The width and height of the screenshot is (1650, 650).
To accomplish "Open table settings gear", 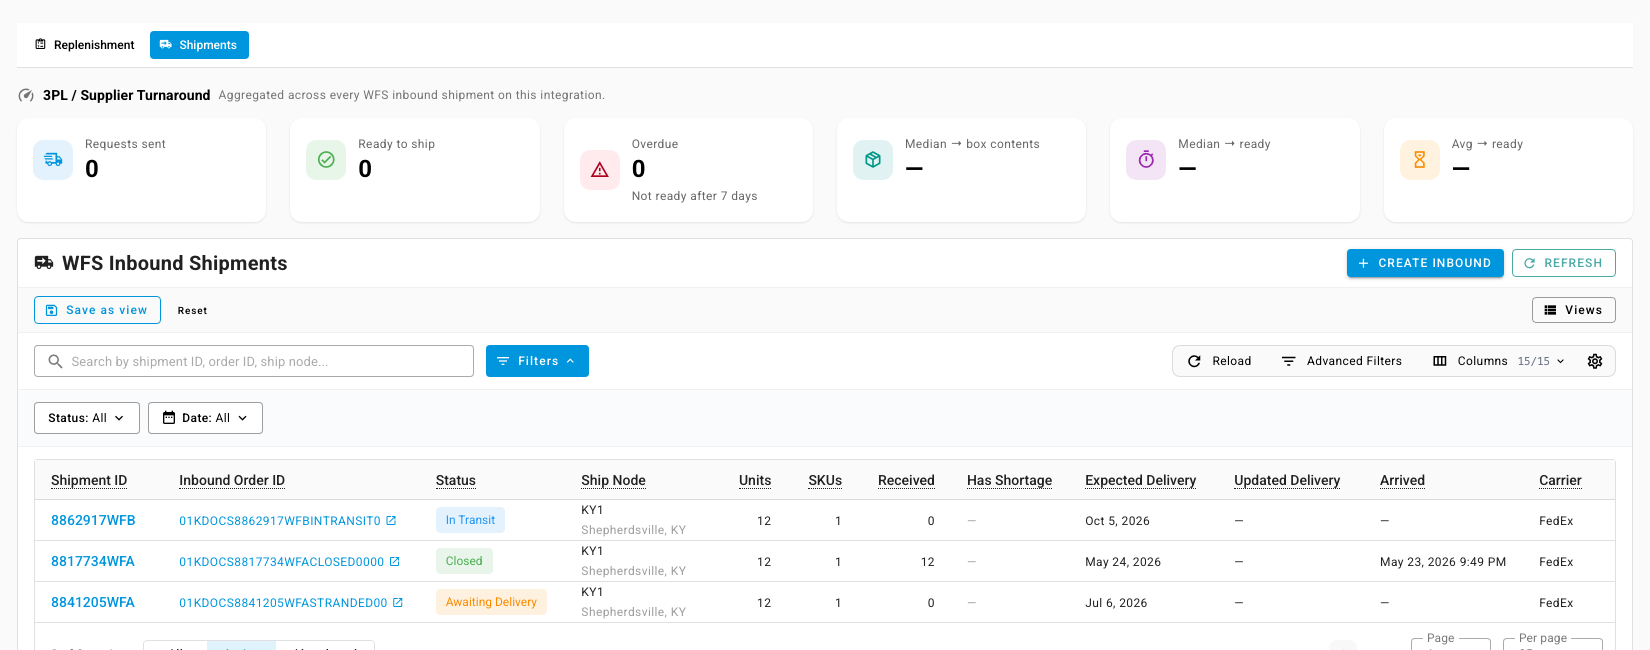I will pos(1595,361).
